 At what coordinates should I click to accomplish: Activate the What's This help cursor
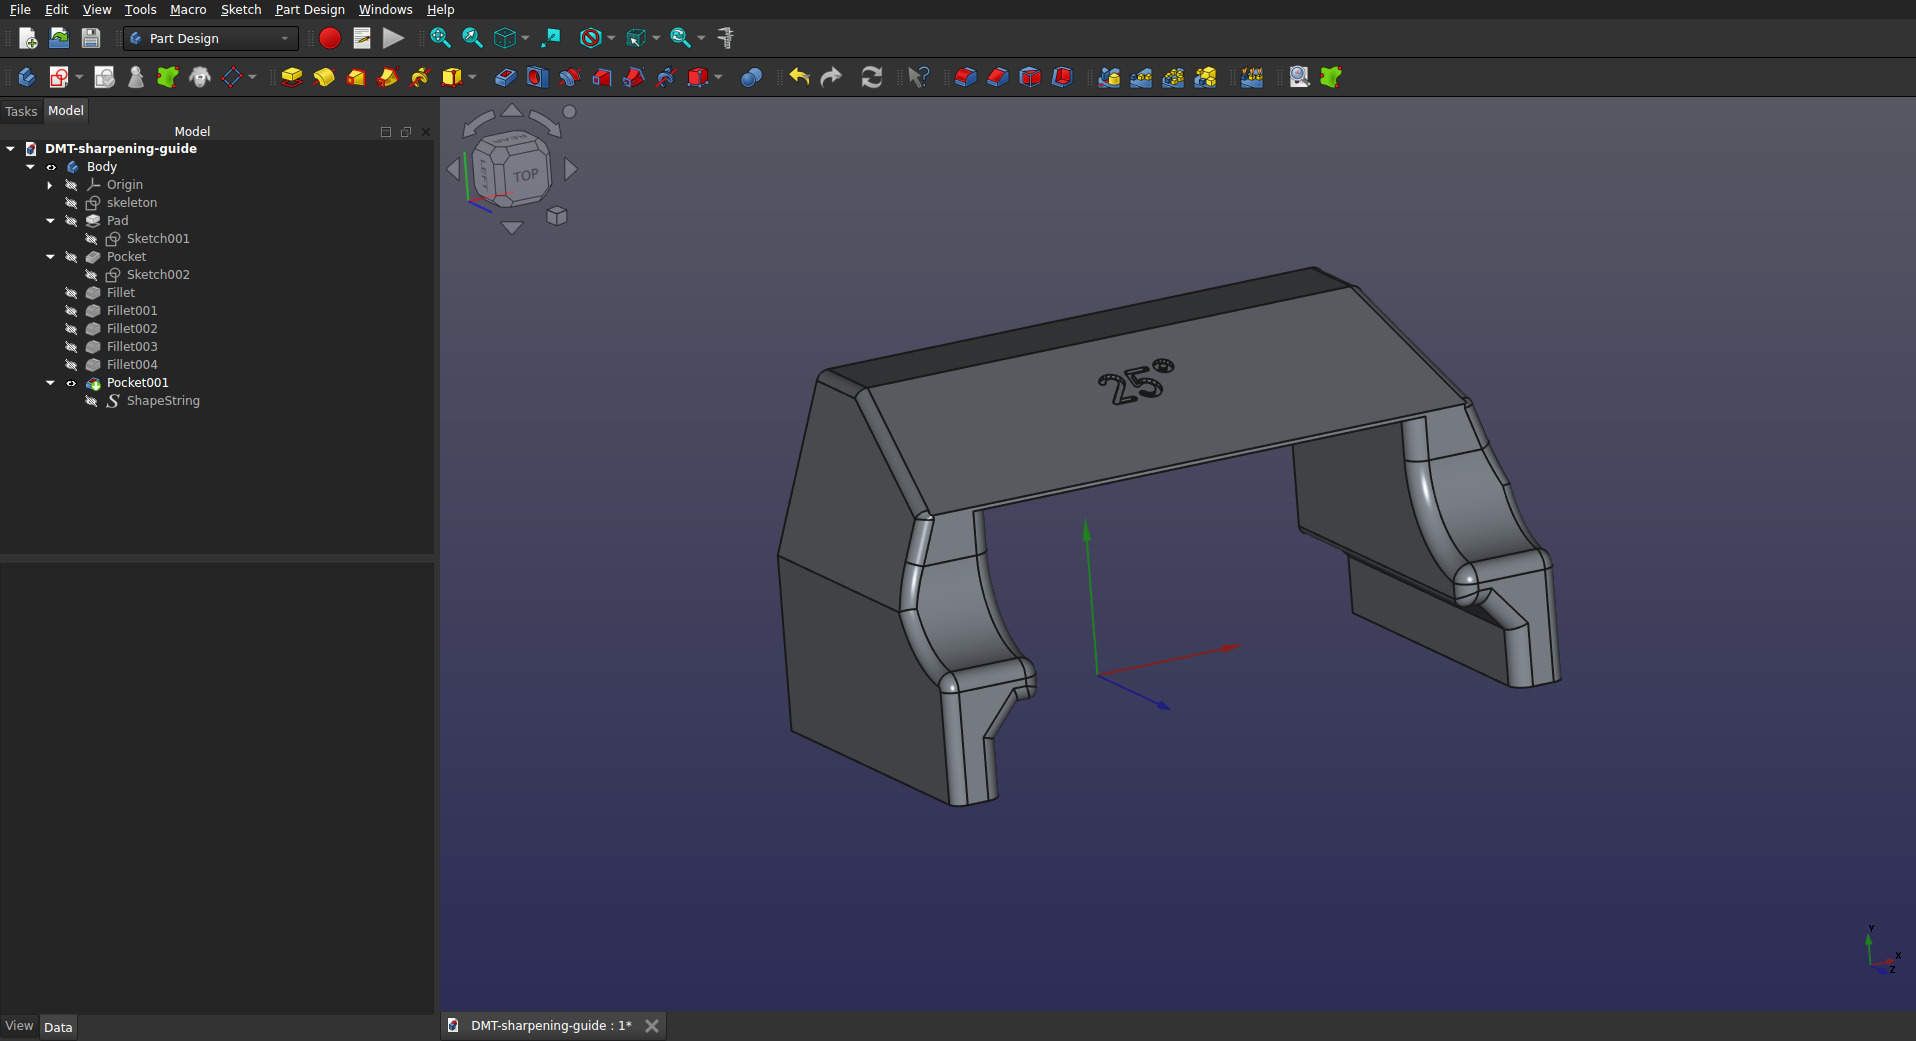coord(919,77)
